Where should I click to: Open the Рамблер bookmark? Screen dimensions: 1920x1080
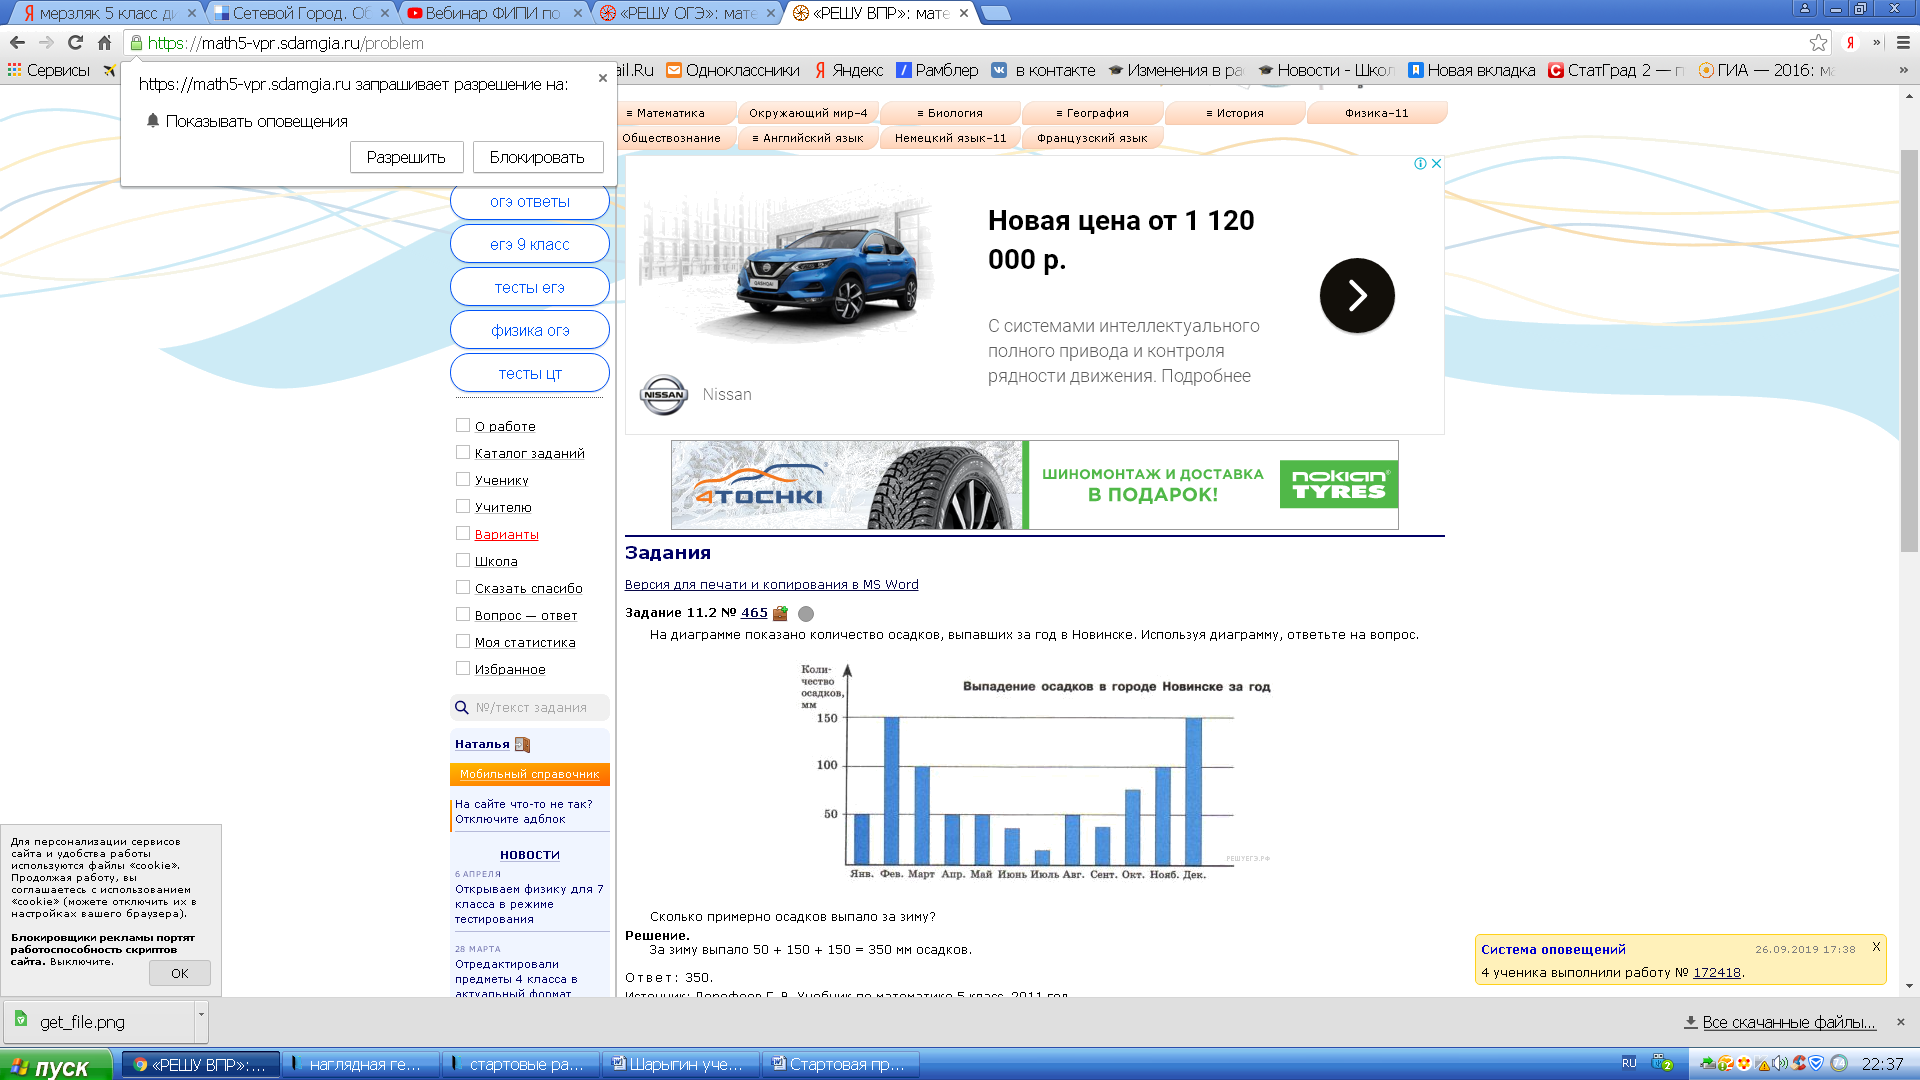coord(937,70)
